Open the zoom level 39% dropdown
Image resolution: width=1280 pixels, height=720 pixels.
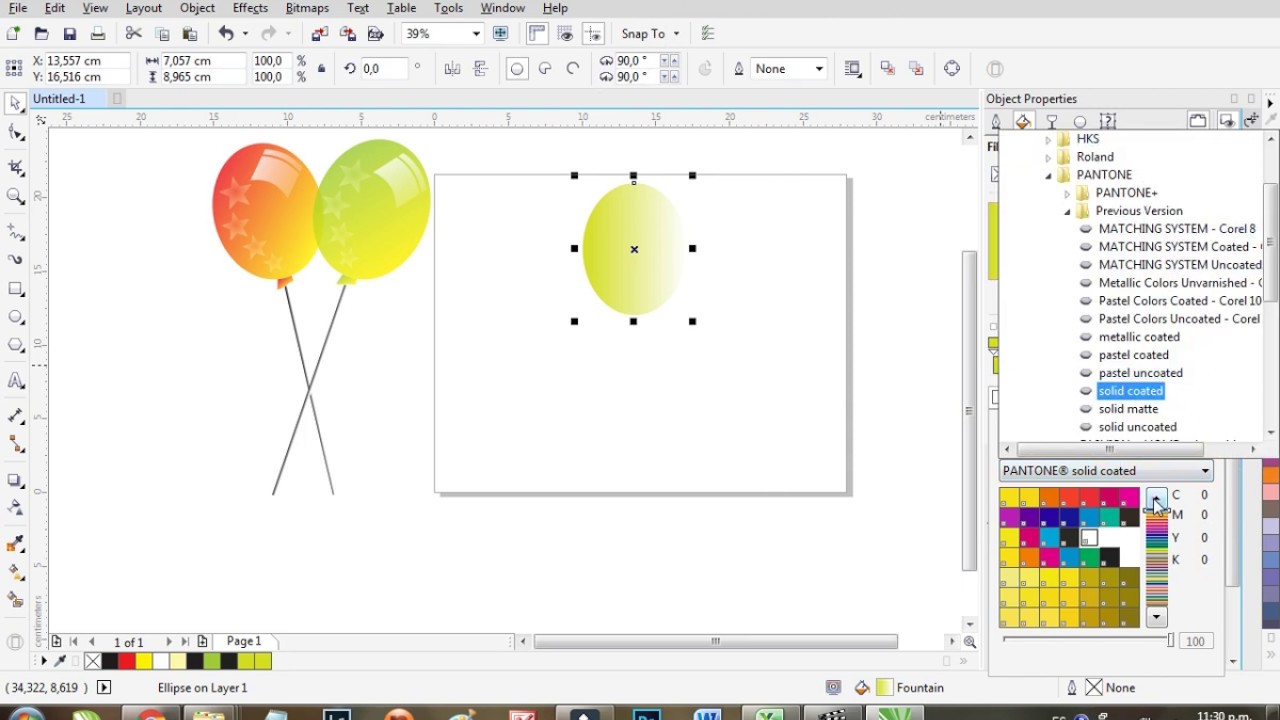coord(475,34)
